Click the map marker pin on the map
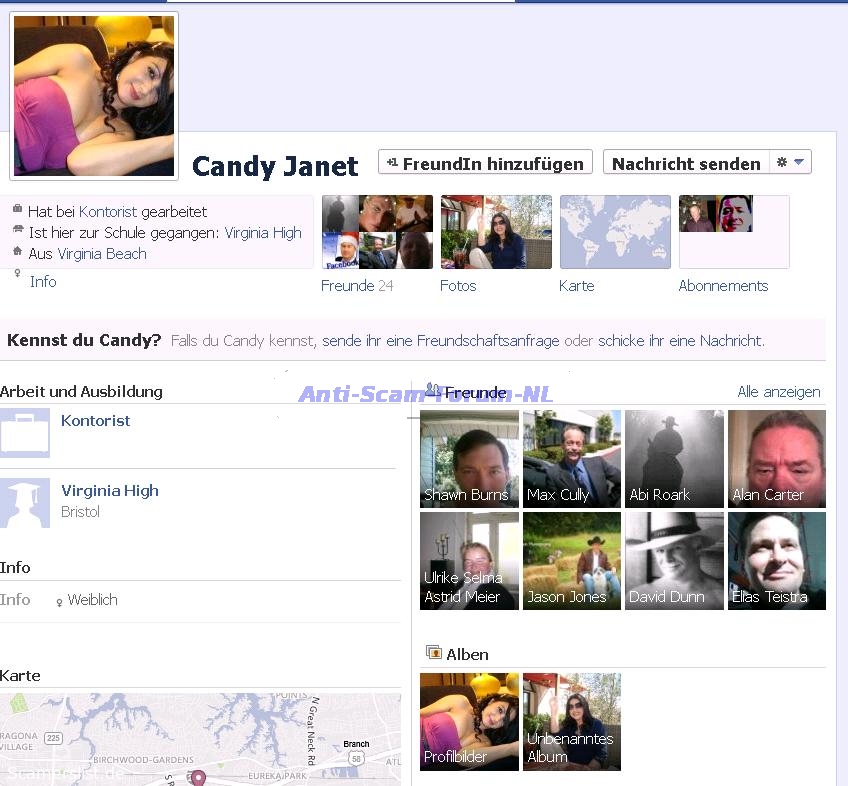The image size is (848, 786). [x=198, y=778]
